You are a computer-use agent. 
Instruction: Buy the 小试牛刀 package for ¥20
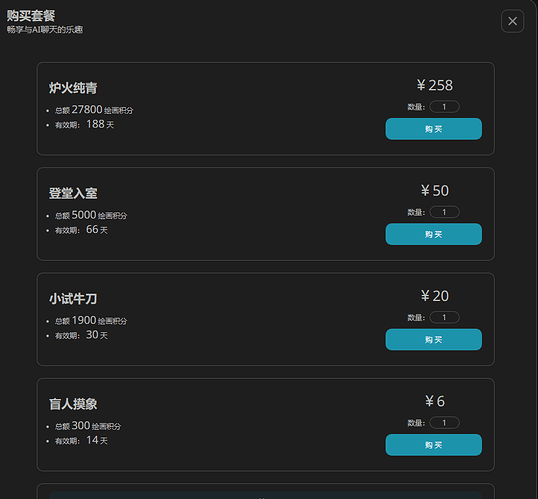pos(433,340)
